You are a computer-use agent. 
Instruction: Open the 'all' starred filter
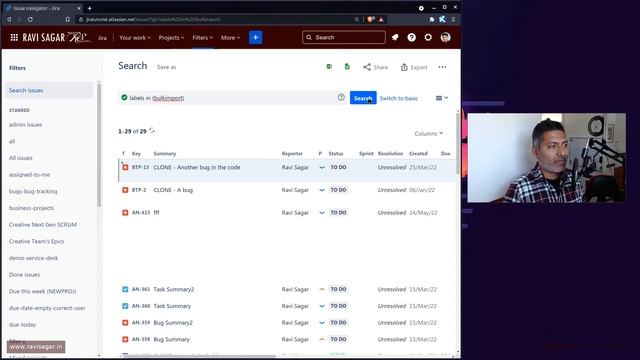12,141
